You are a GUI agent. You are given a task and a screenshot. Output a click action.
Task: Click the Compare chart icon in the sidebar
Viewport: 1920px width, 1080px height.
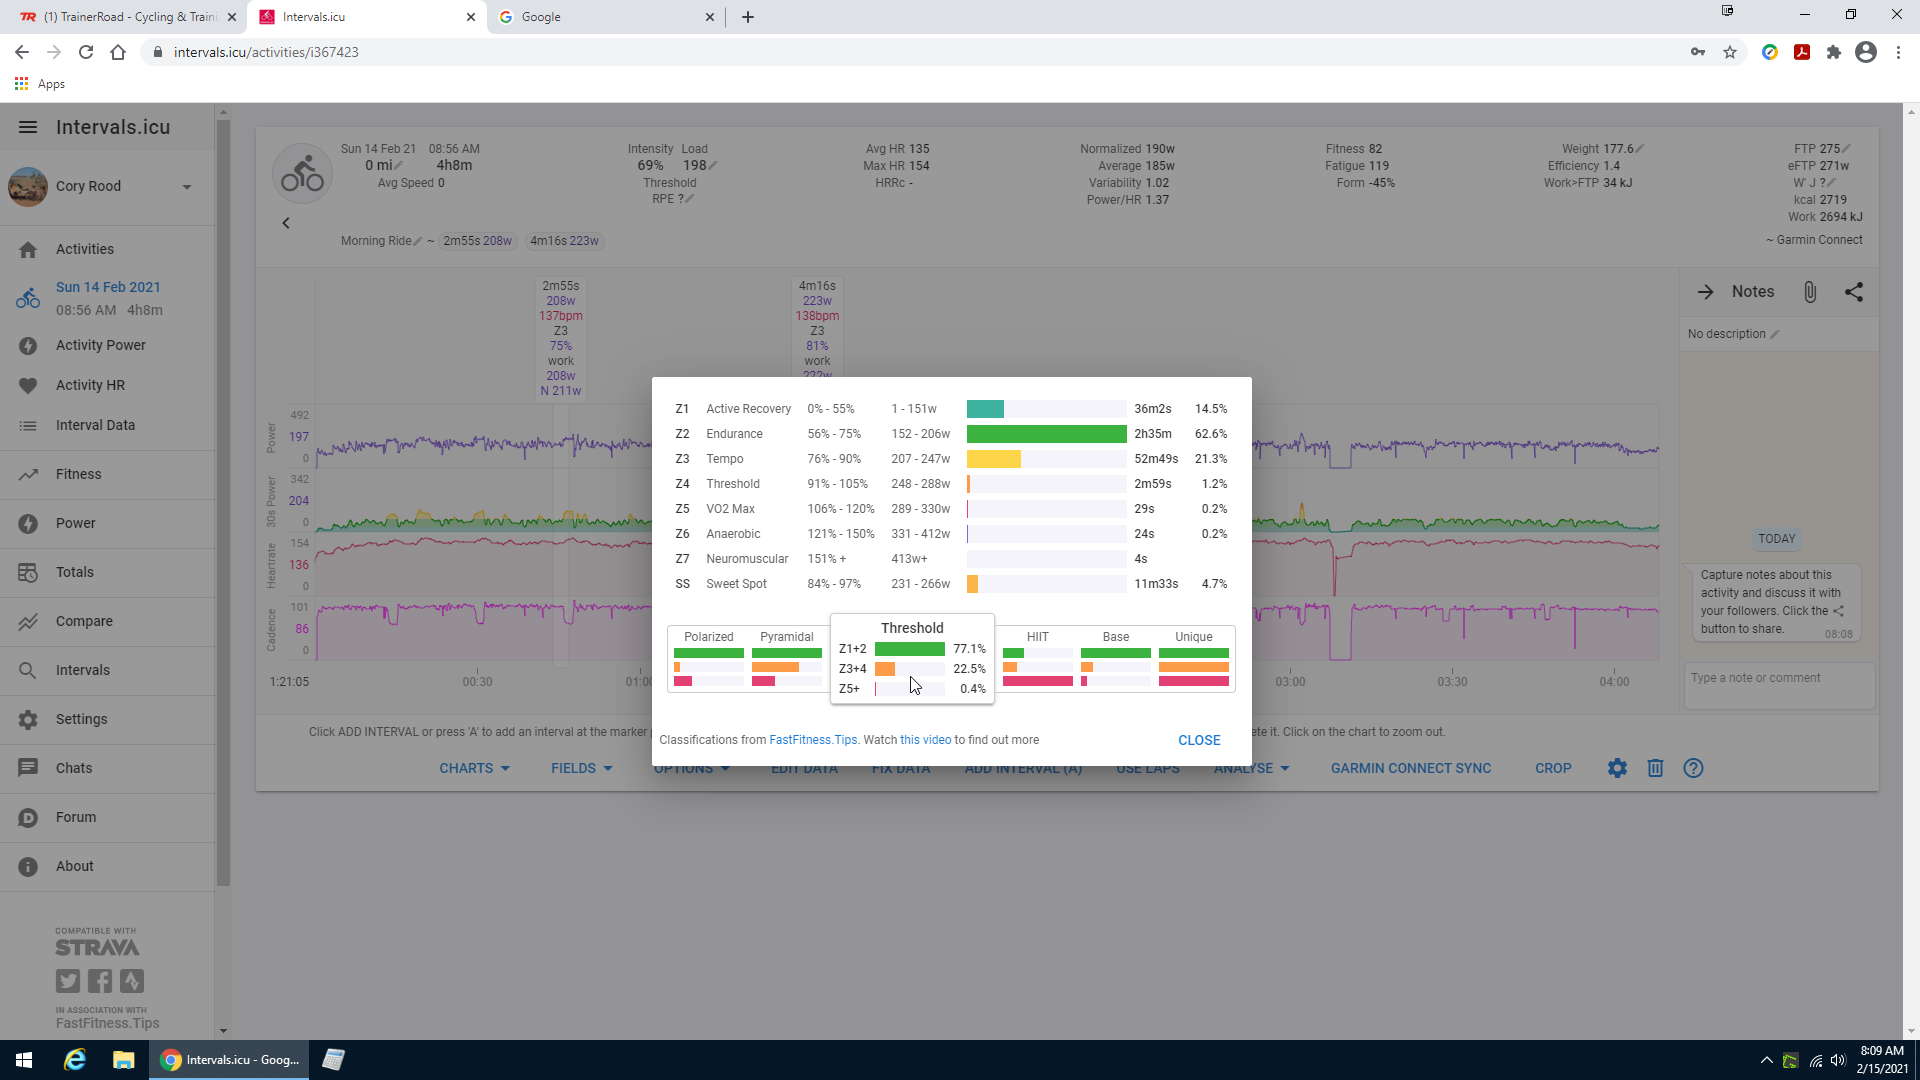[28, 621]
